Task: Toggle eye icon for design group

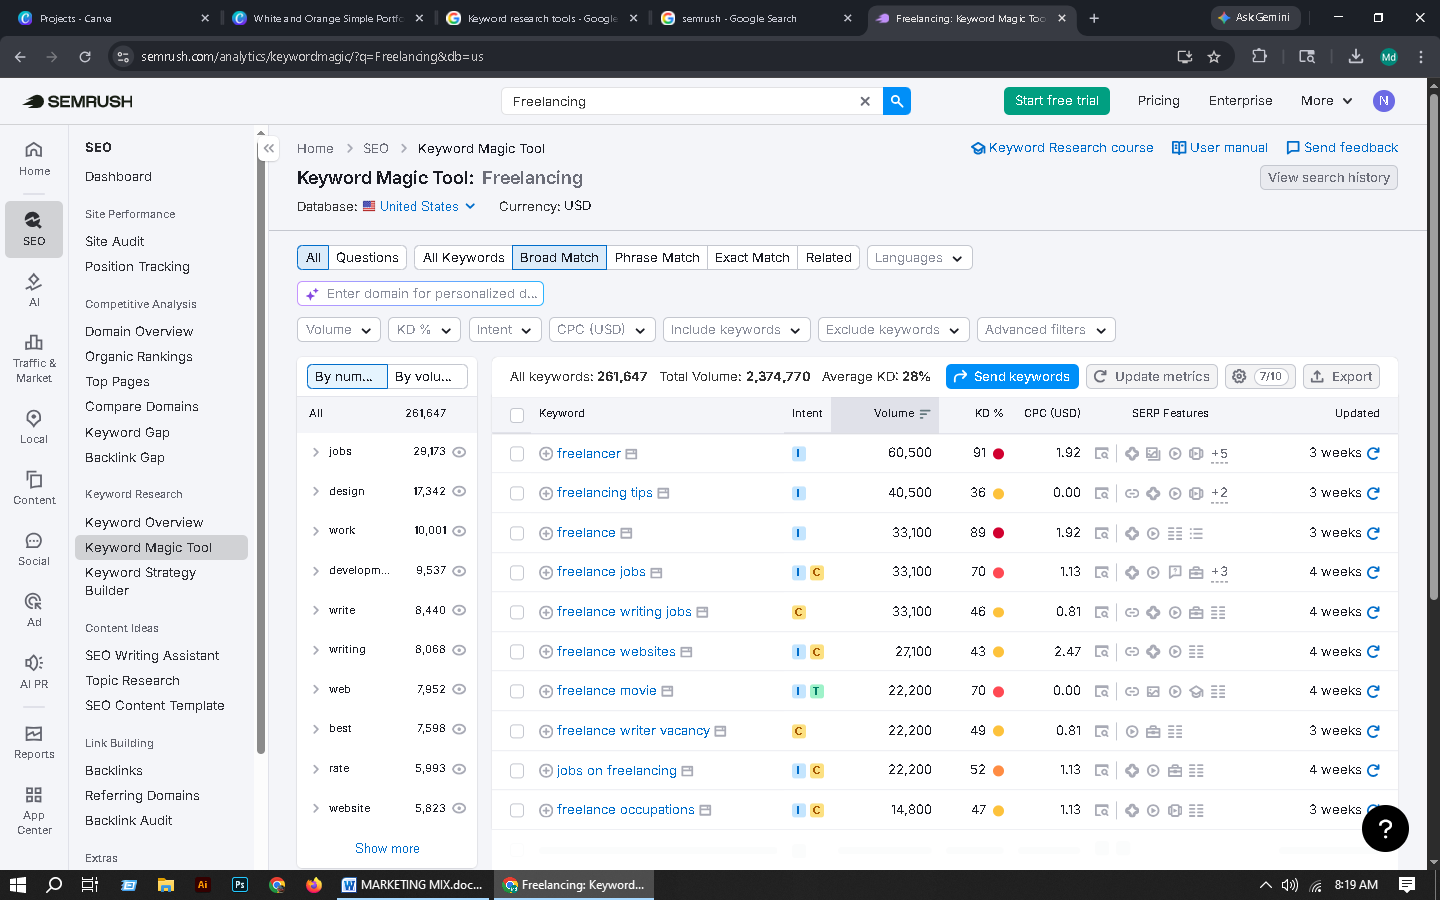Action: pyautogui.click(x=460, y=491)
